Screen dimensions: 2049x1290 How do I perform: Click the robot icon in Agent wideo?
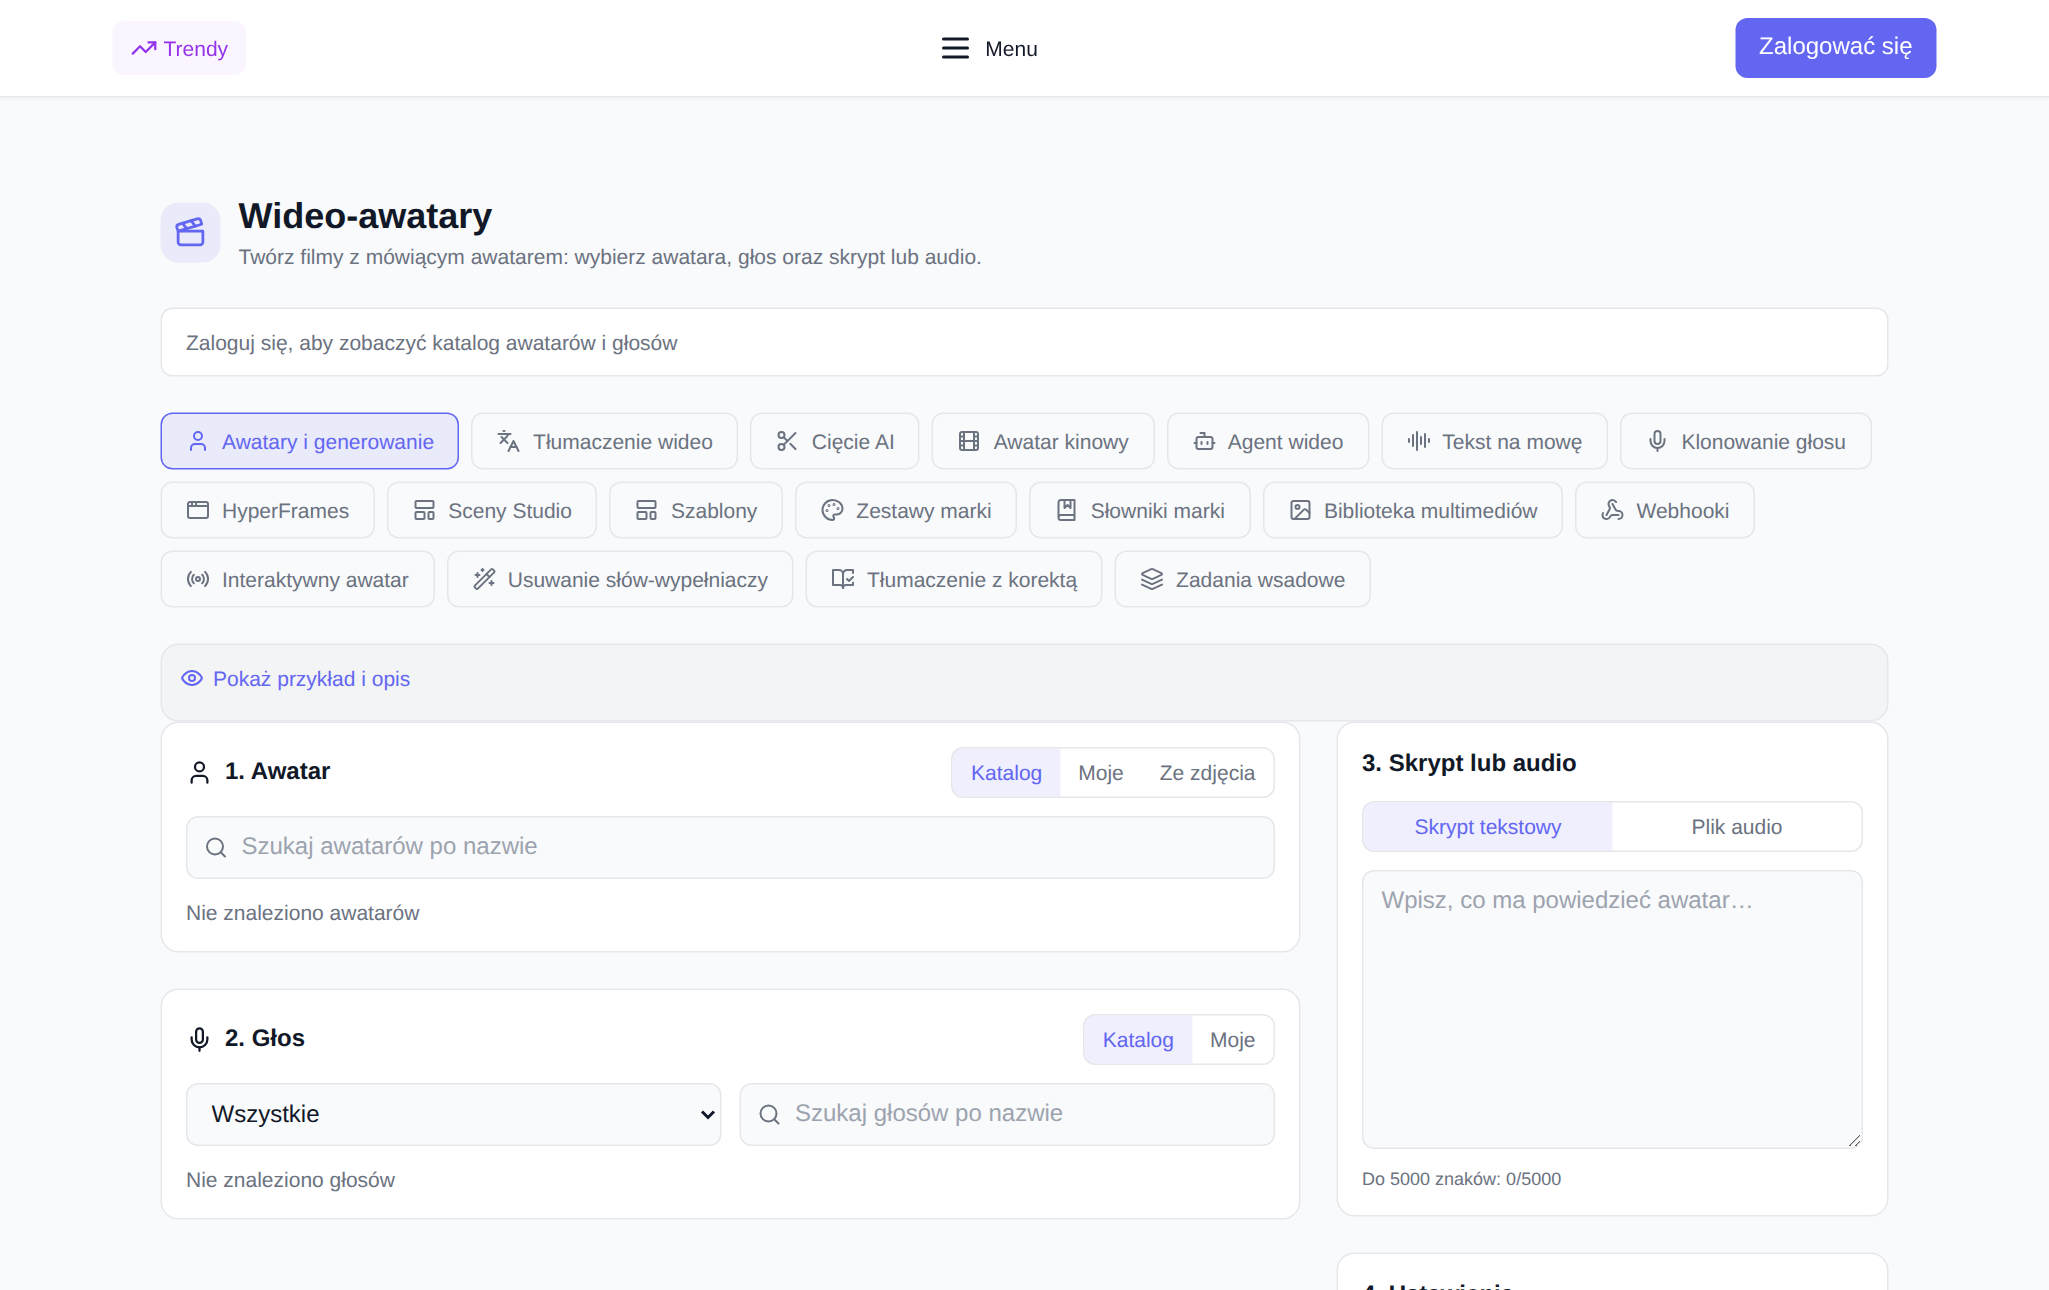(1204, 441)
